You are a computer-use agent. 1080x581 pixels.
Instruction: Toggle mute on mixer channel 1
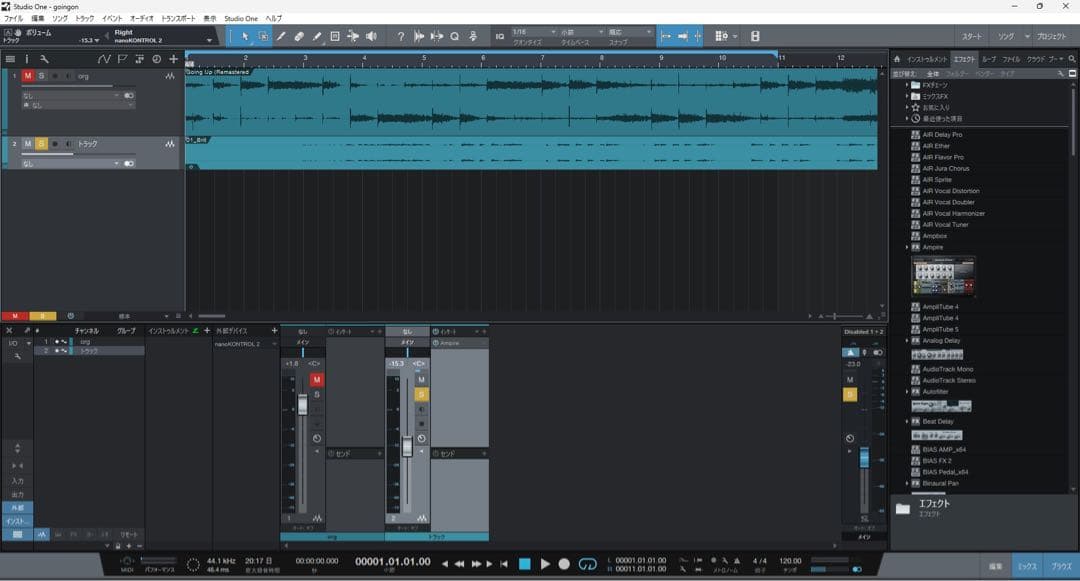coord(317,380)
